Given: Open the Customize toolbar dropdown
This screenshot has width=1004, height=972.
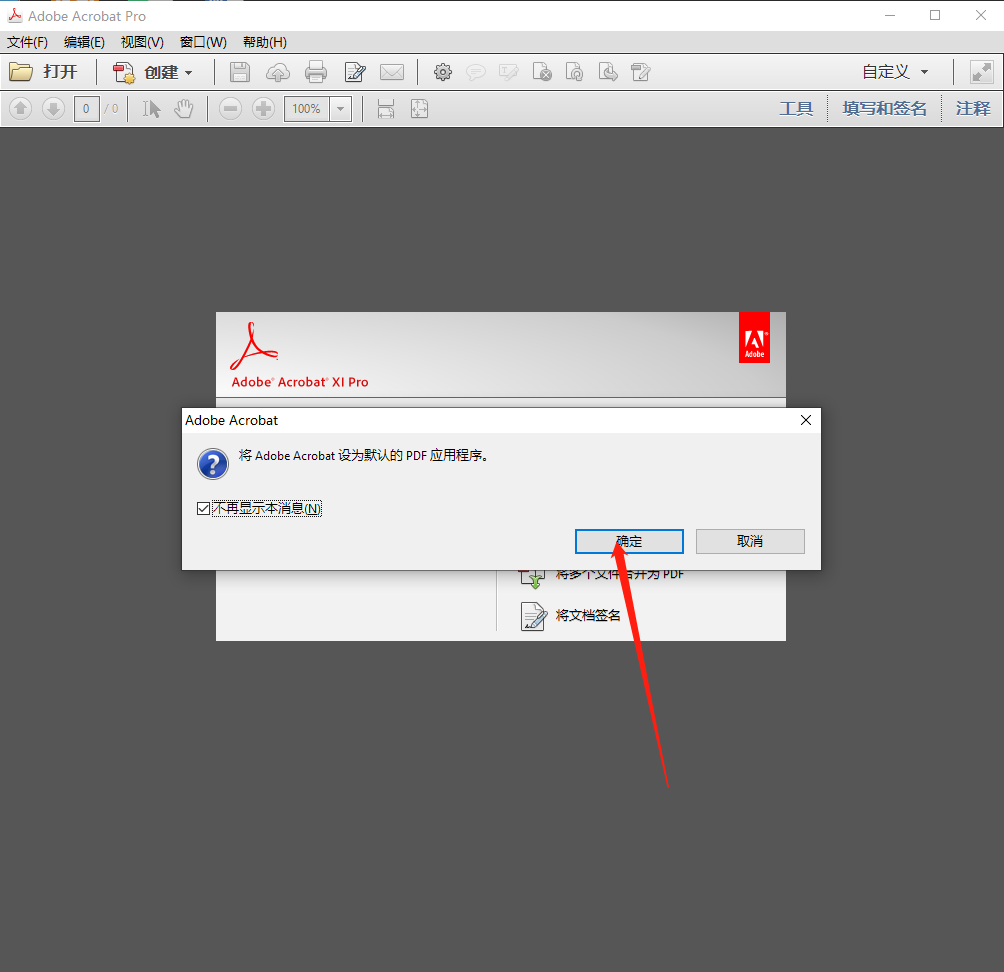Looking at the screenshot, I should [x=895, y=72].
